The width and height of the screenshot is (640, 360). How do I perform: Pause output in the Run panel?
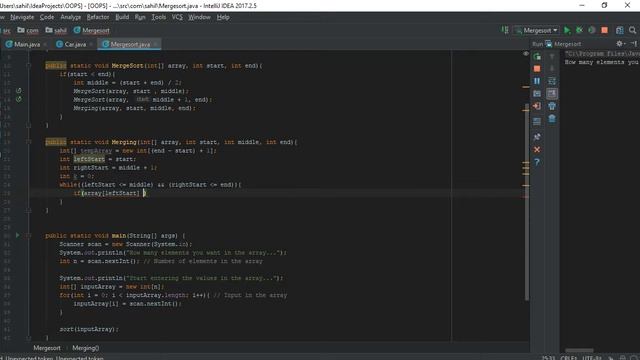click(x=537, y=81)
